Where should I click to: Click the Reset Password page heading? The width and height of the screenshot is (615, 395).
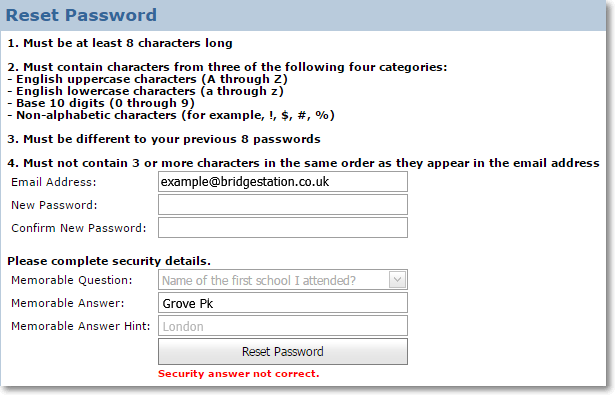coord(81,15)
